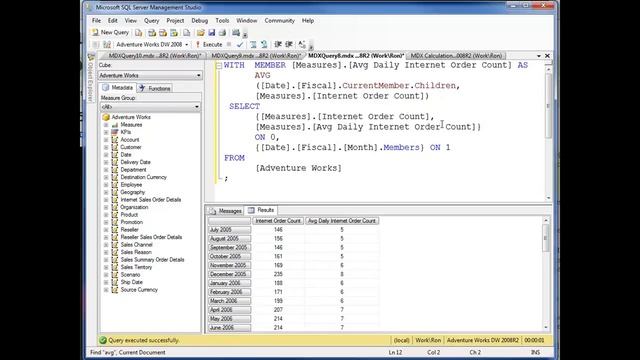Expand the Measures node
The image size is (640, 360).
coord(106,125)
